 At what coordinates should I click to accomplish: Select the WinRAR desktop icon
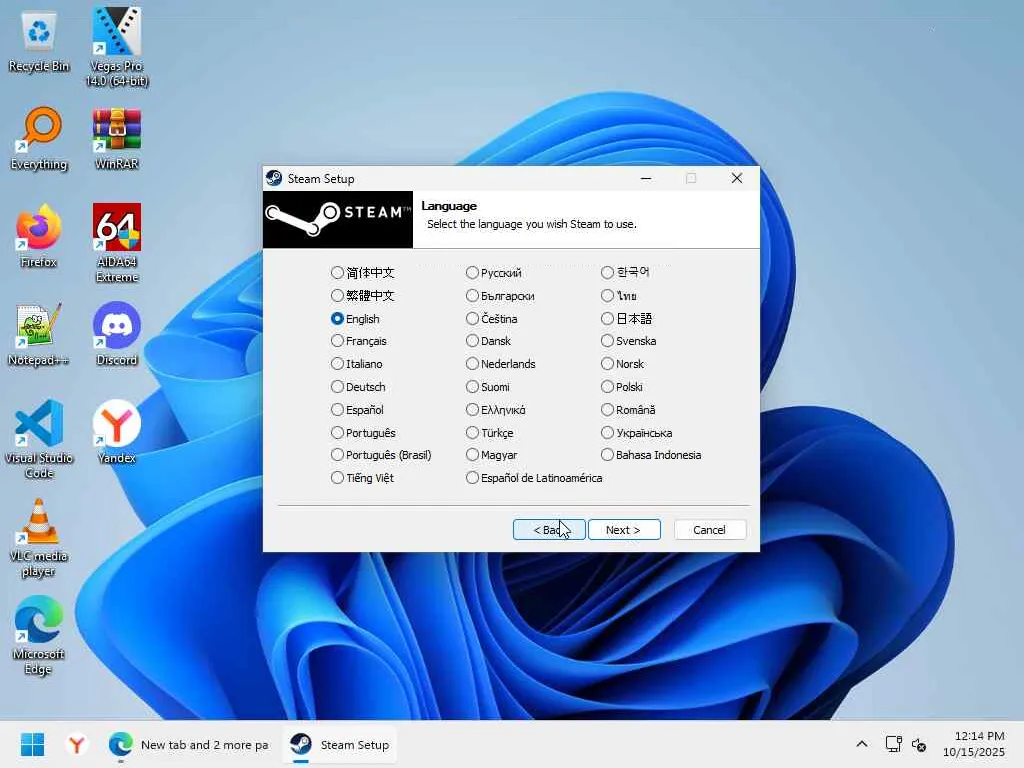[117, 139]
